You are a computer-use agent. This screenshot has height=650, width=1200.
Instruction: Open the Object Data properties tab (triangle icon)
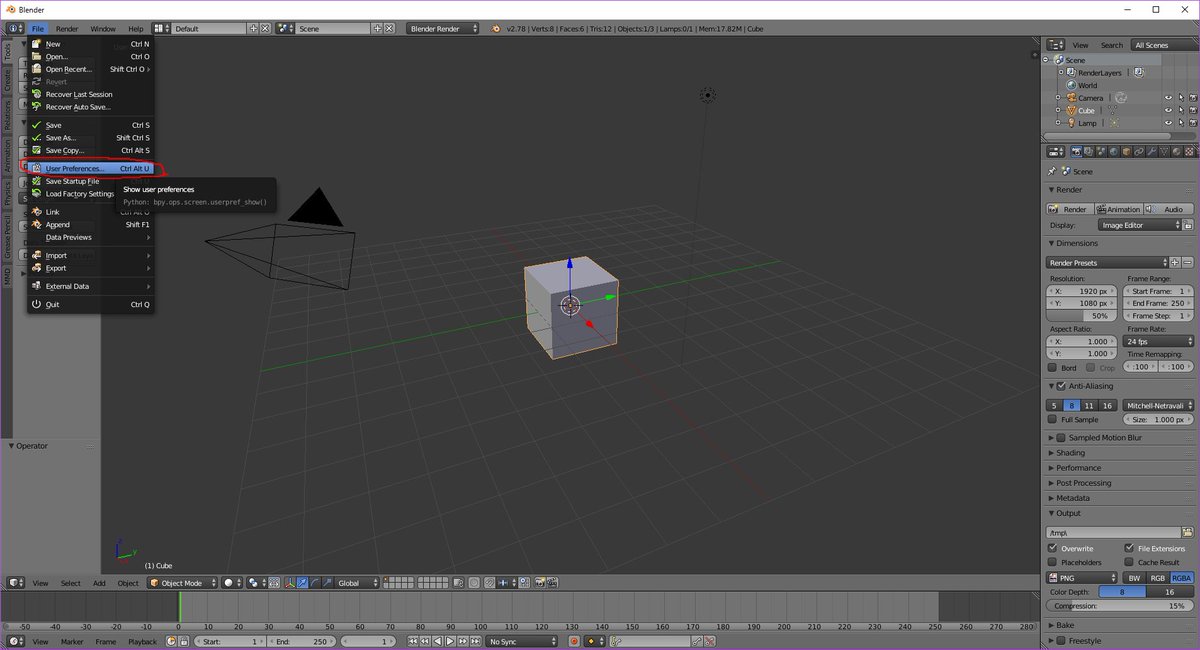tap(1164, 152)
